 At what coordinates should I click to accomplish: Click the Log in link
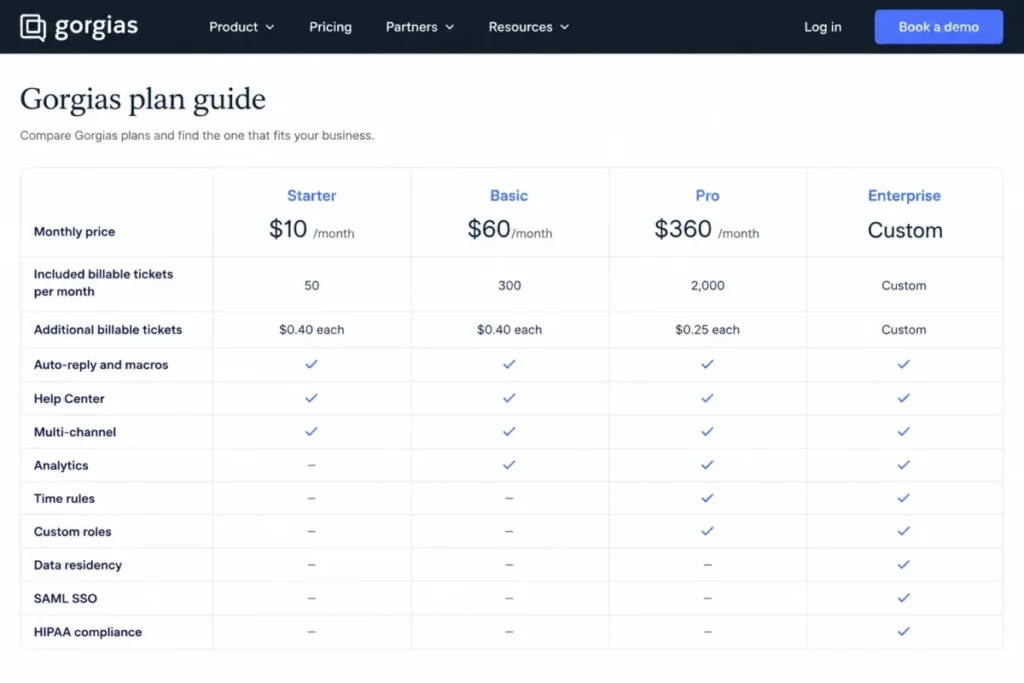click(x=822, y=27)
